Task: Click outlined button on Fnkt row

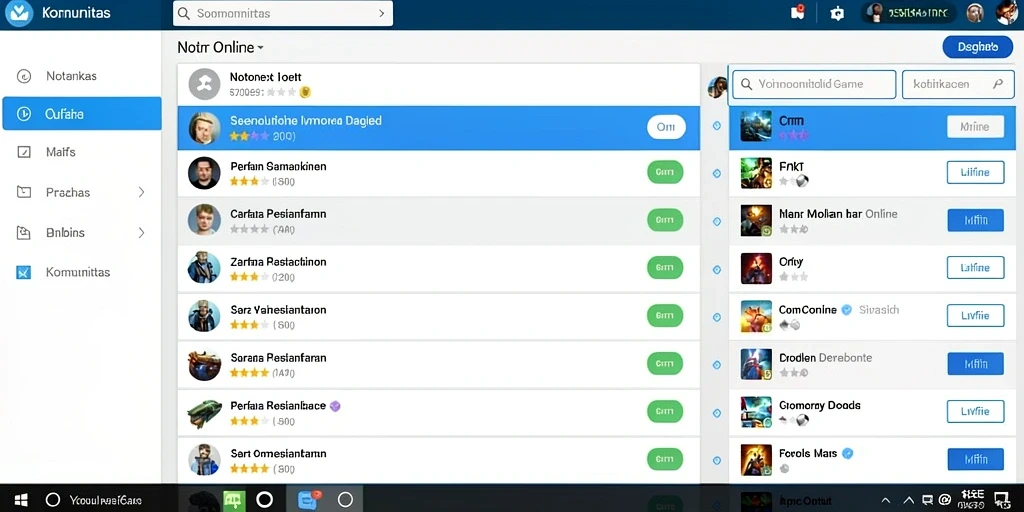Action: tap(976, 172)
